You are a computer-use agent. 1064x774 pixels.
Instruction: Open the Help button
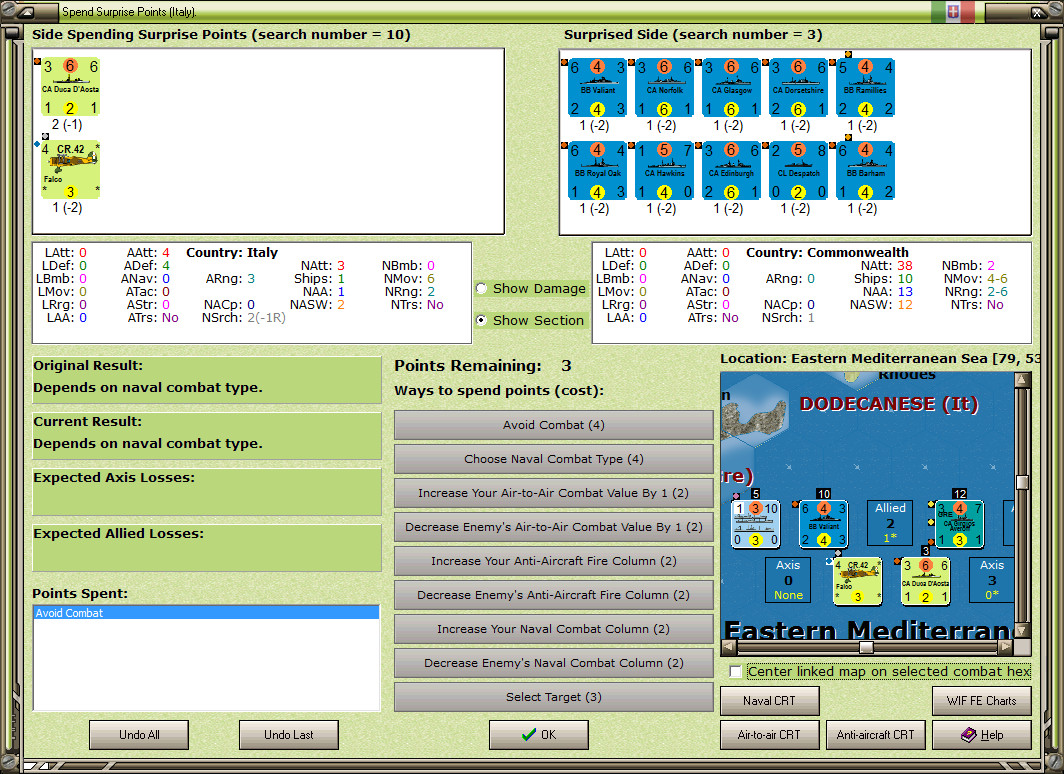(982, 735)
